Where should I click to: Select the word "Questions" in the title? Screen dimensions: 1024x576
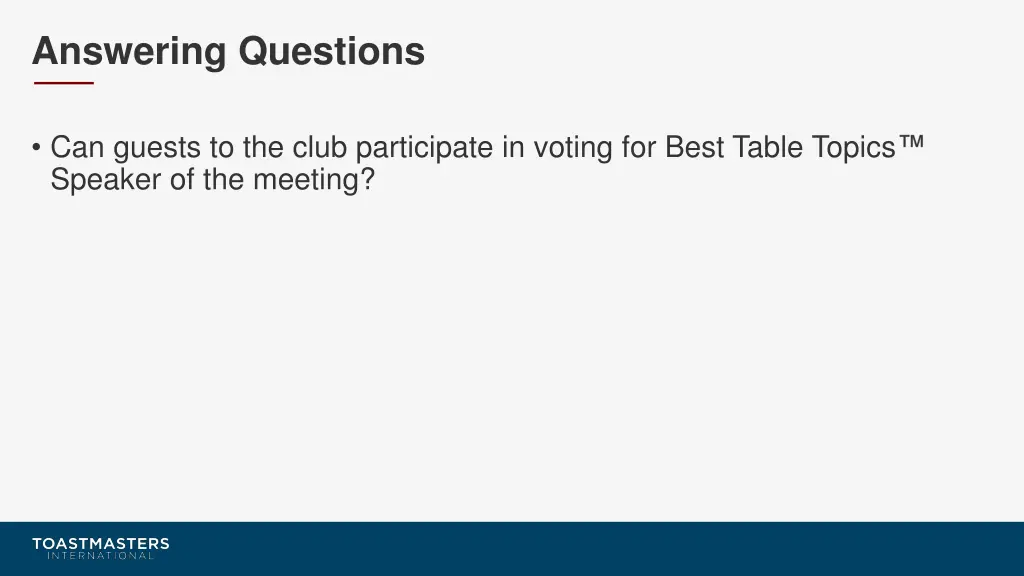[332, 52]
